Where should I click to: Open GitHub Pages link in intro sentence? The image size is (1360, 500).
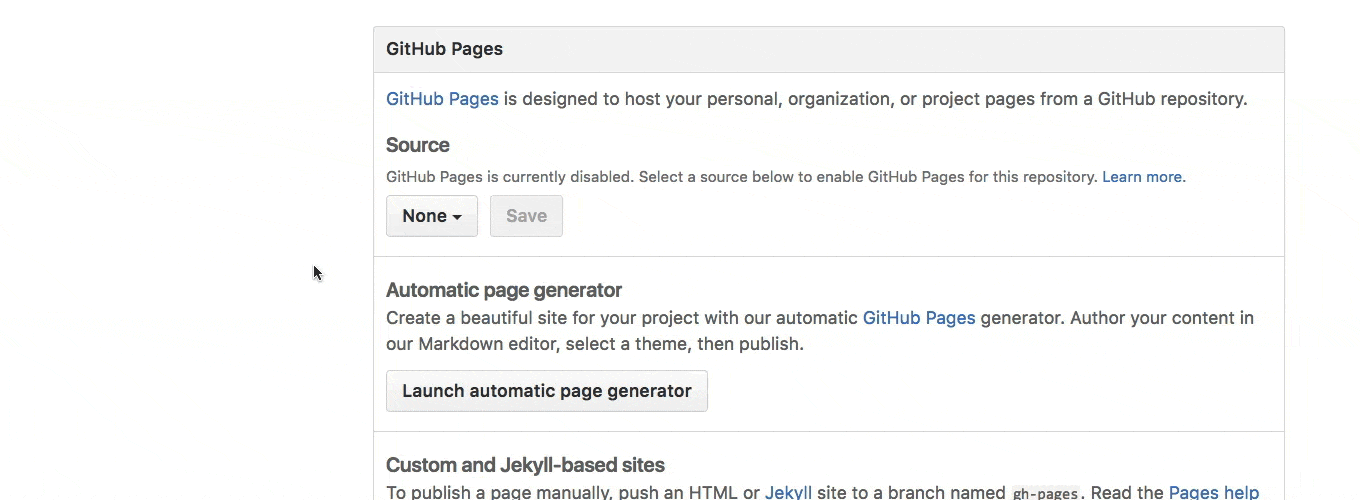pos(442,99)
